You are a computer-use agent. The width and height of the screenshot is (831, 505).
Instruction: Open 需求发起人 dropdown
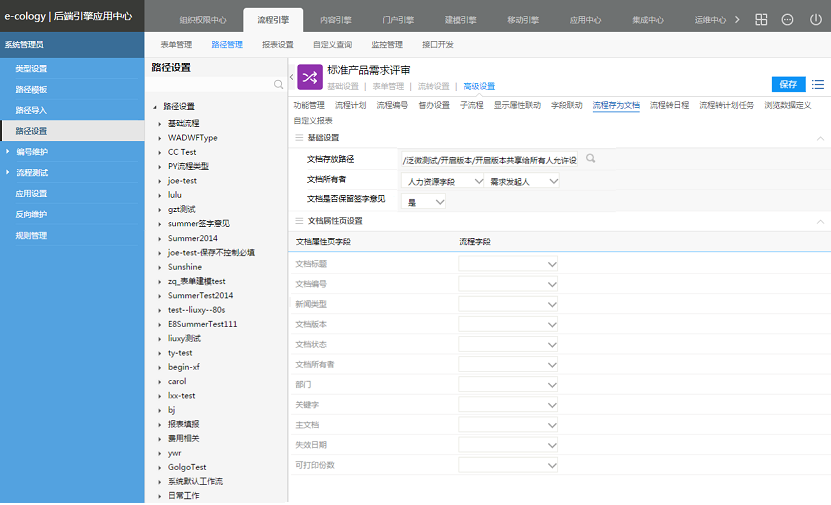tap(522, 181)
